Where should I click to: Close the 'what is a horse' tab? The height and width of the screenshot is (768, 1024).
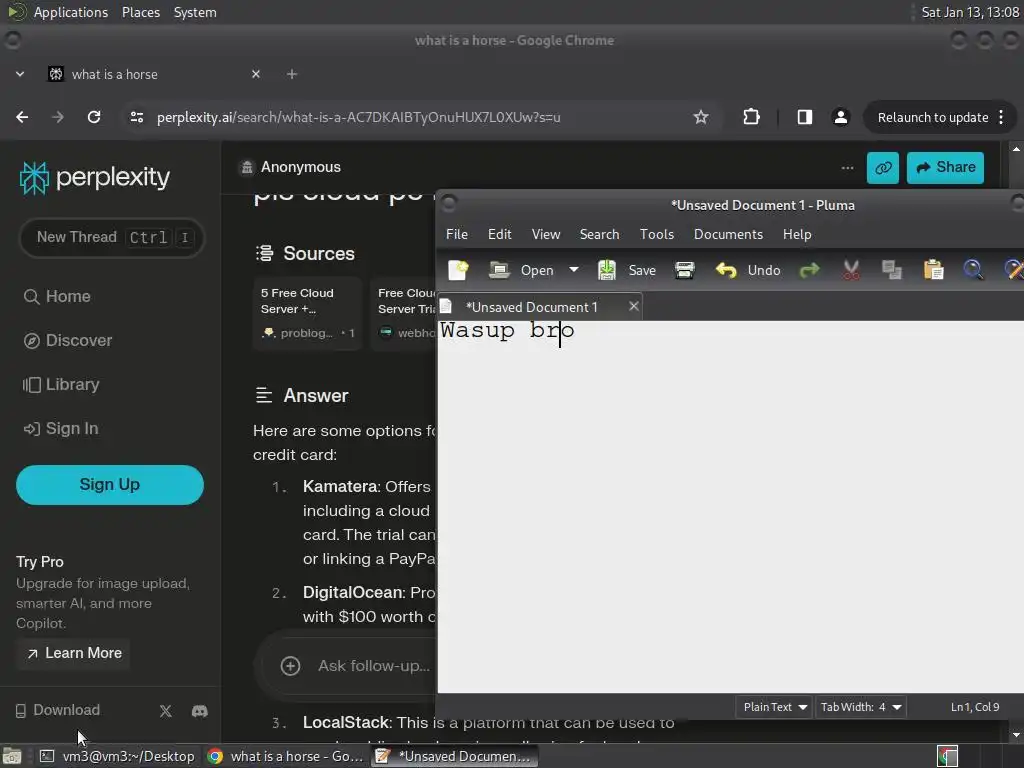click(256, 74)
